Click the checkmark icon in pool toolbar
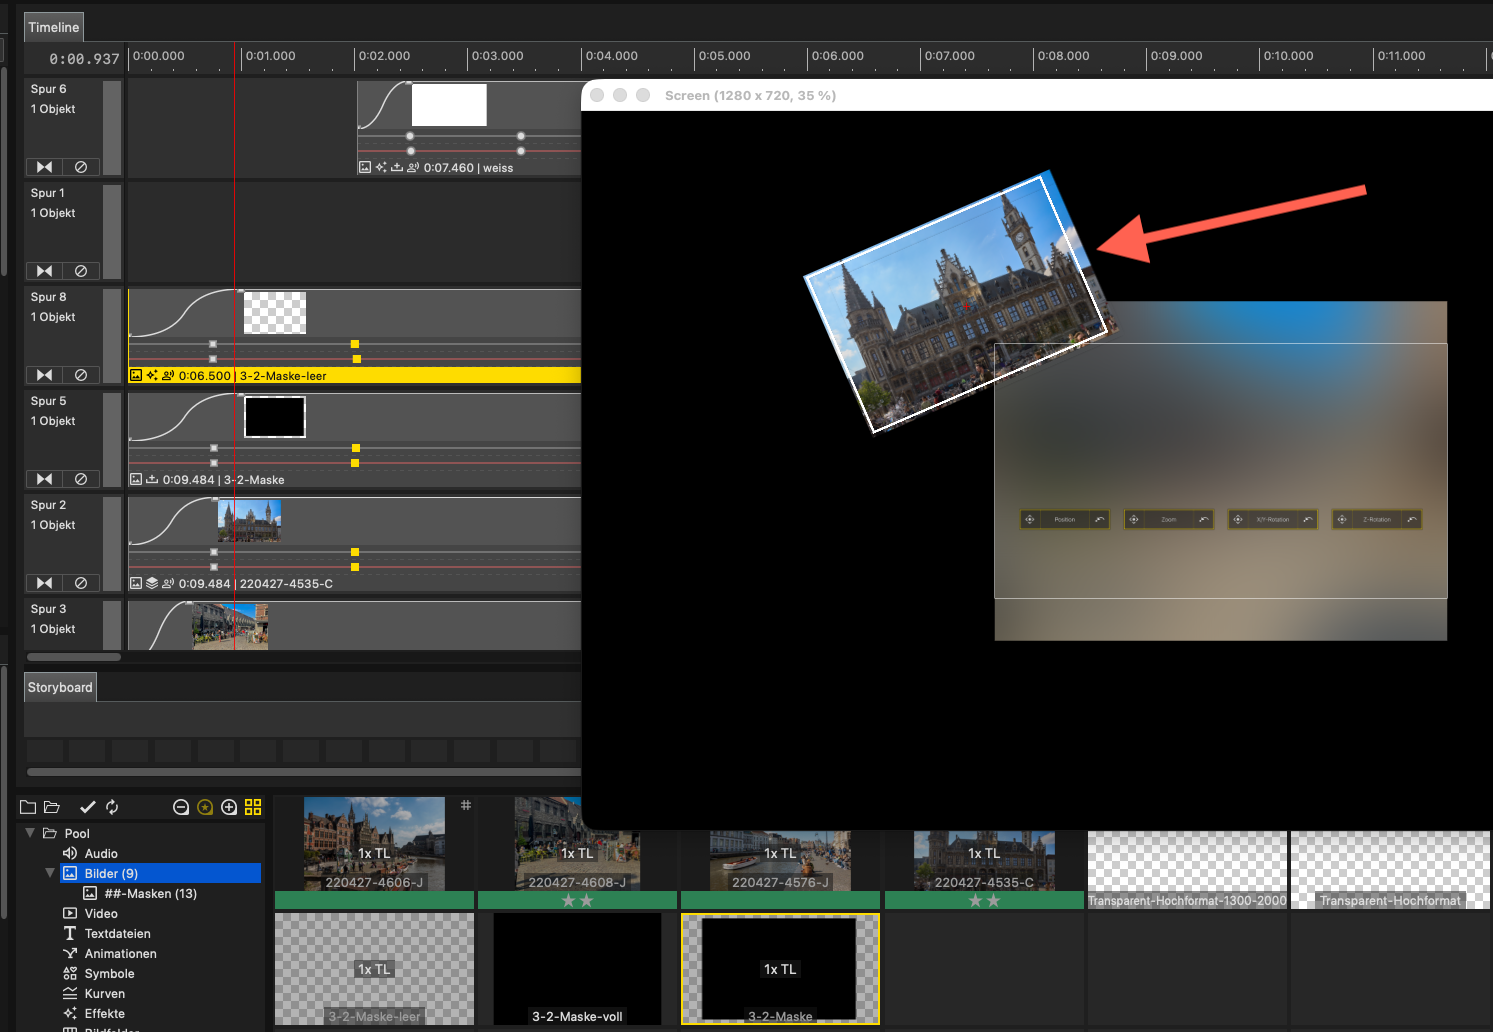The image size is (1493, 1032). coord(88,807)
